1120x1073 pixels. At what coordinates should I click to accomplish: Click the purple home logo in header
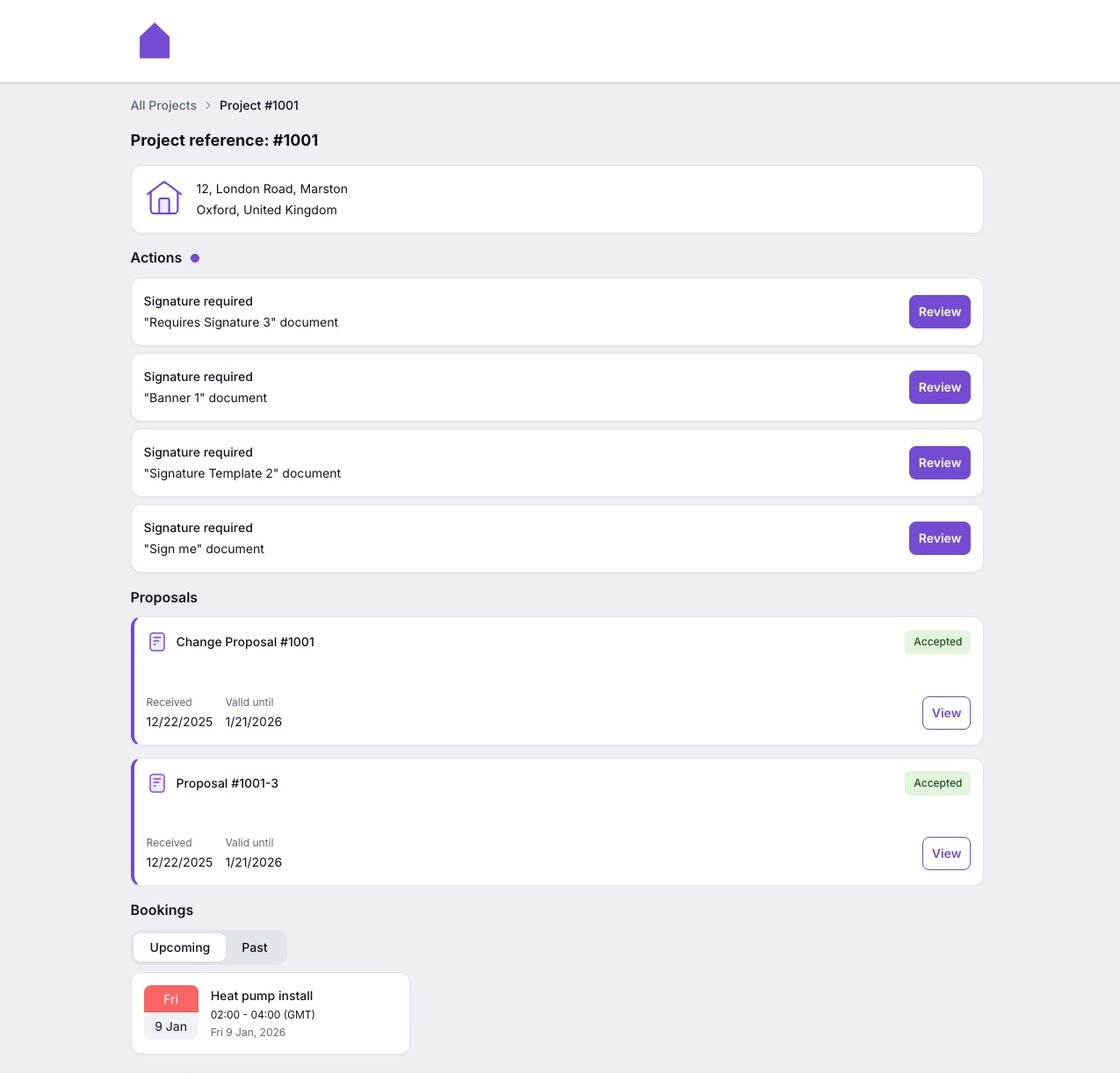[154, 41]
